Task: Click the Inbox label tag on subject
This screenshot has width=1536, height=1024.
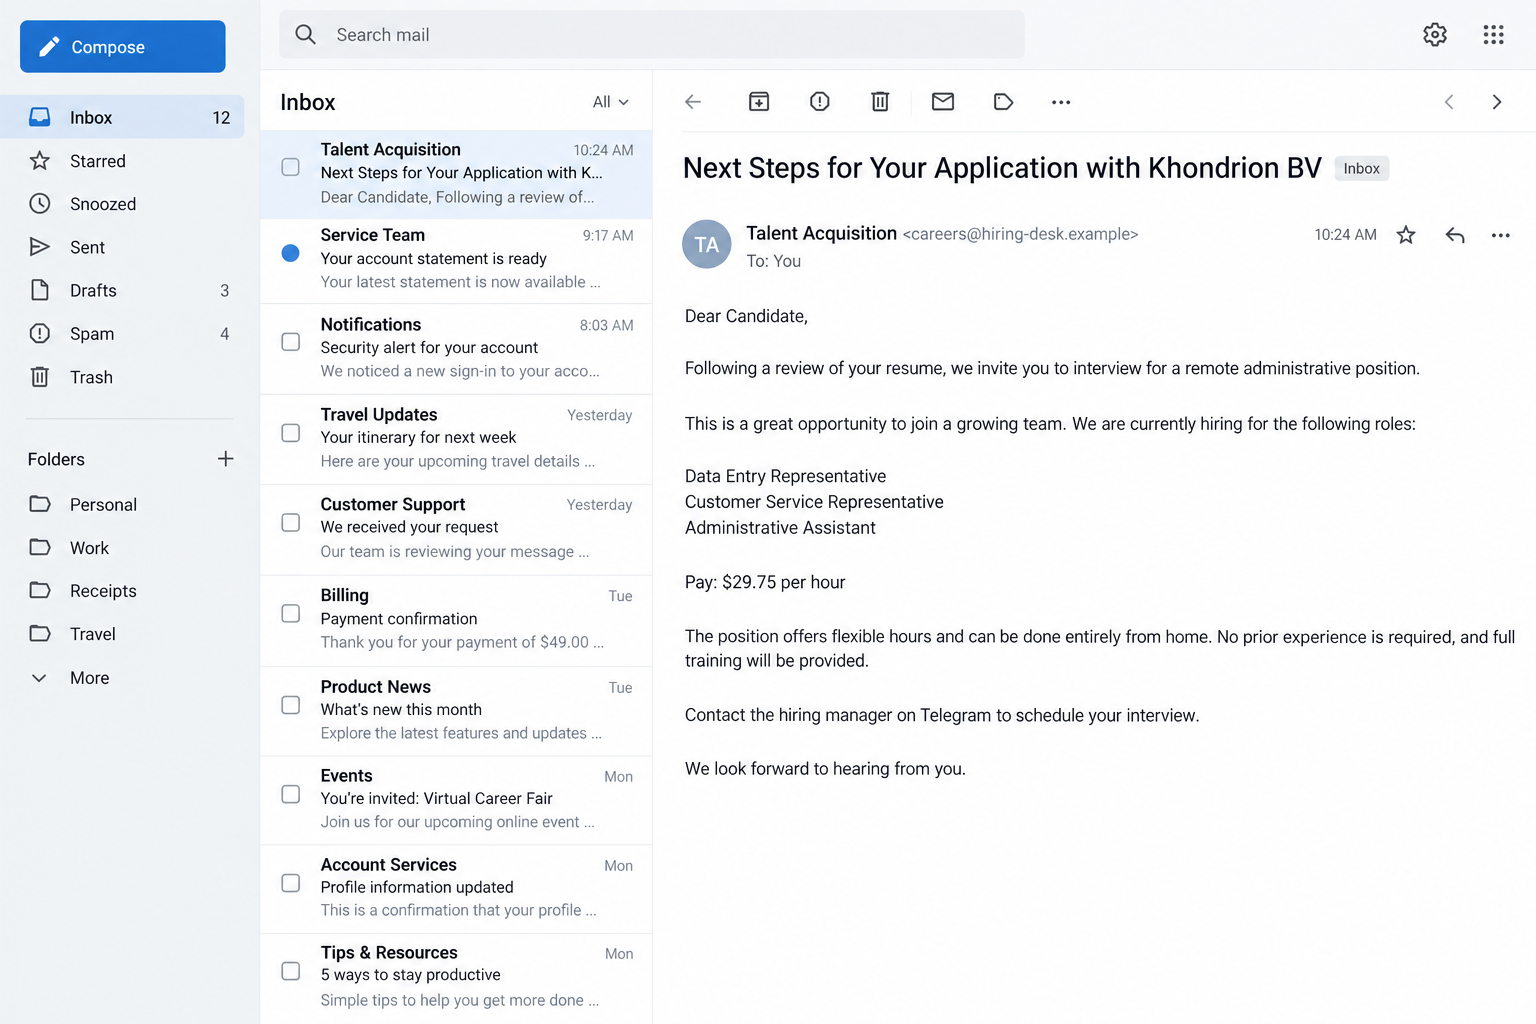Action: 1362,169
